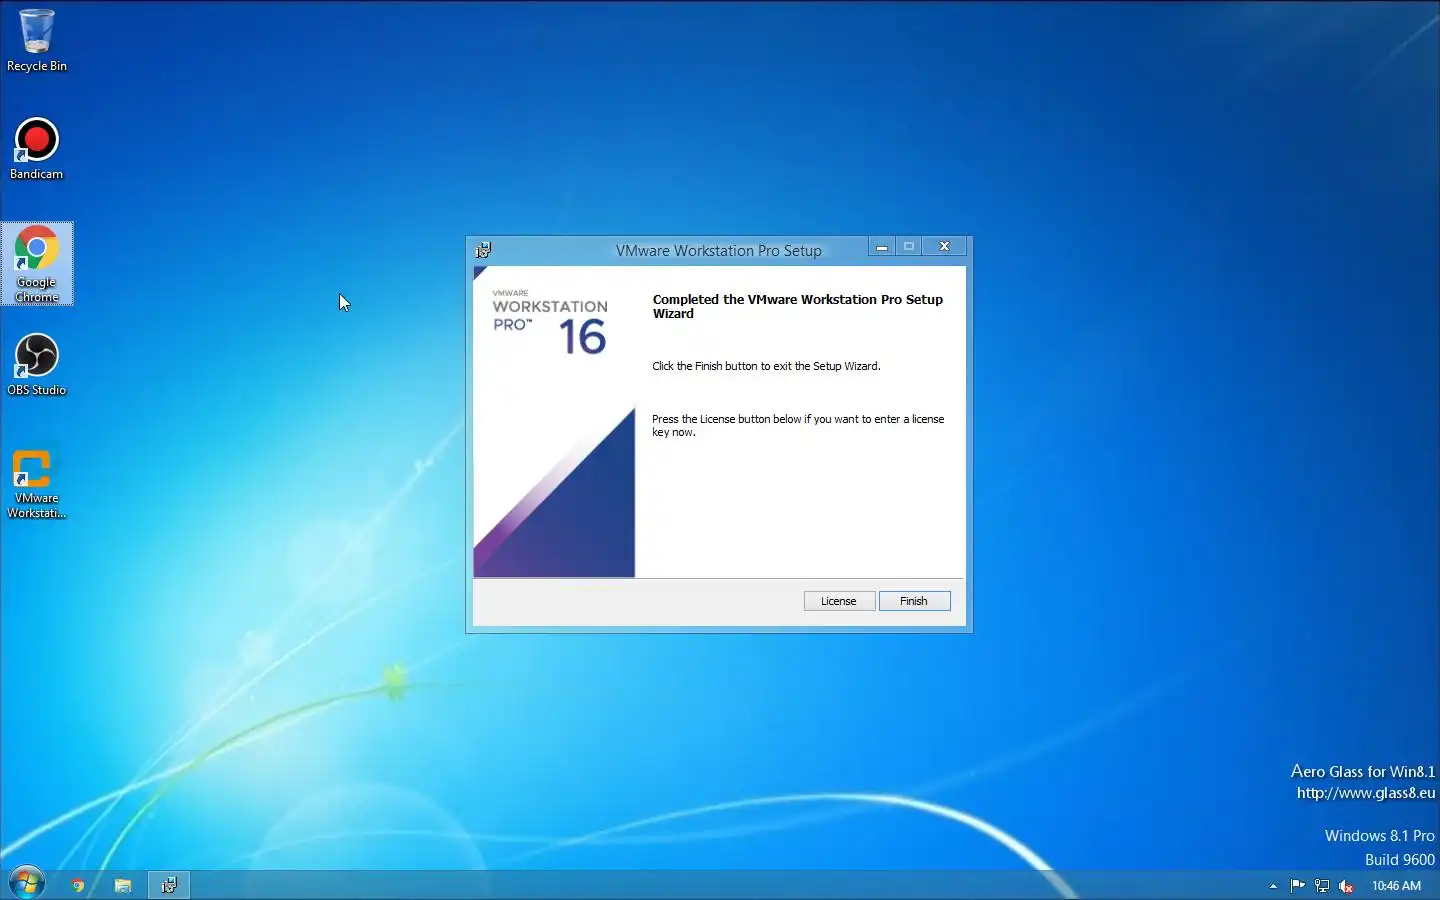Launch Chrome from the taskbar
Screen dimensions: 1440x900
point(78,885)
